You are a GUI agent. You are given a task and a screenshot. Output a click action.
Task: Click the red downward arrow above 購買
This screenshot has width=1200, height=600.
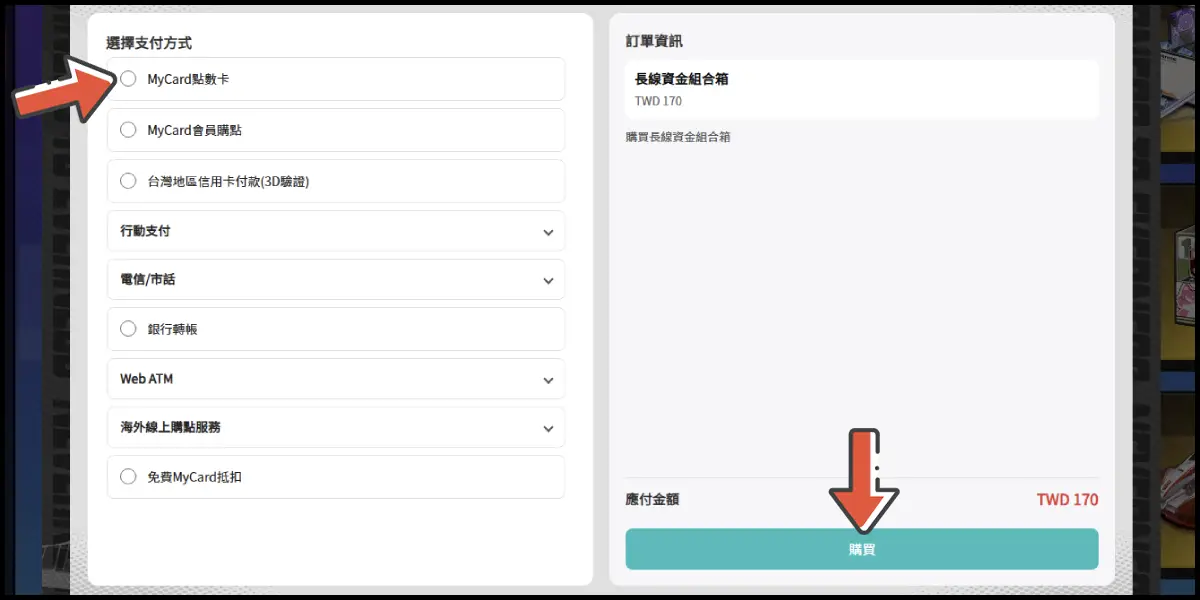(x=862, y=480)
